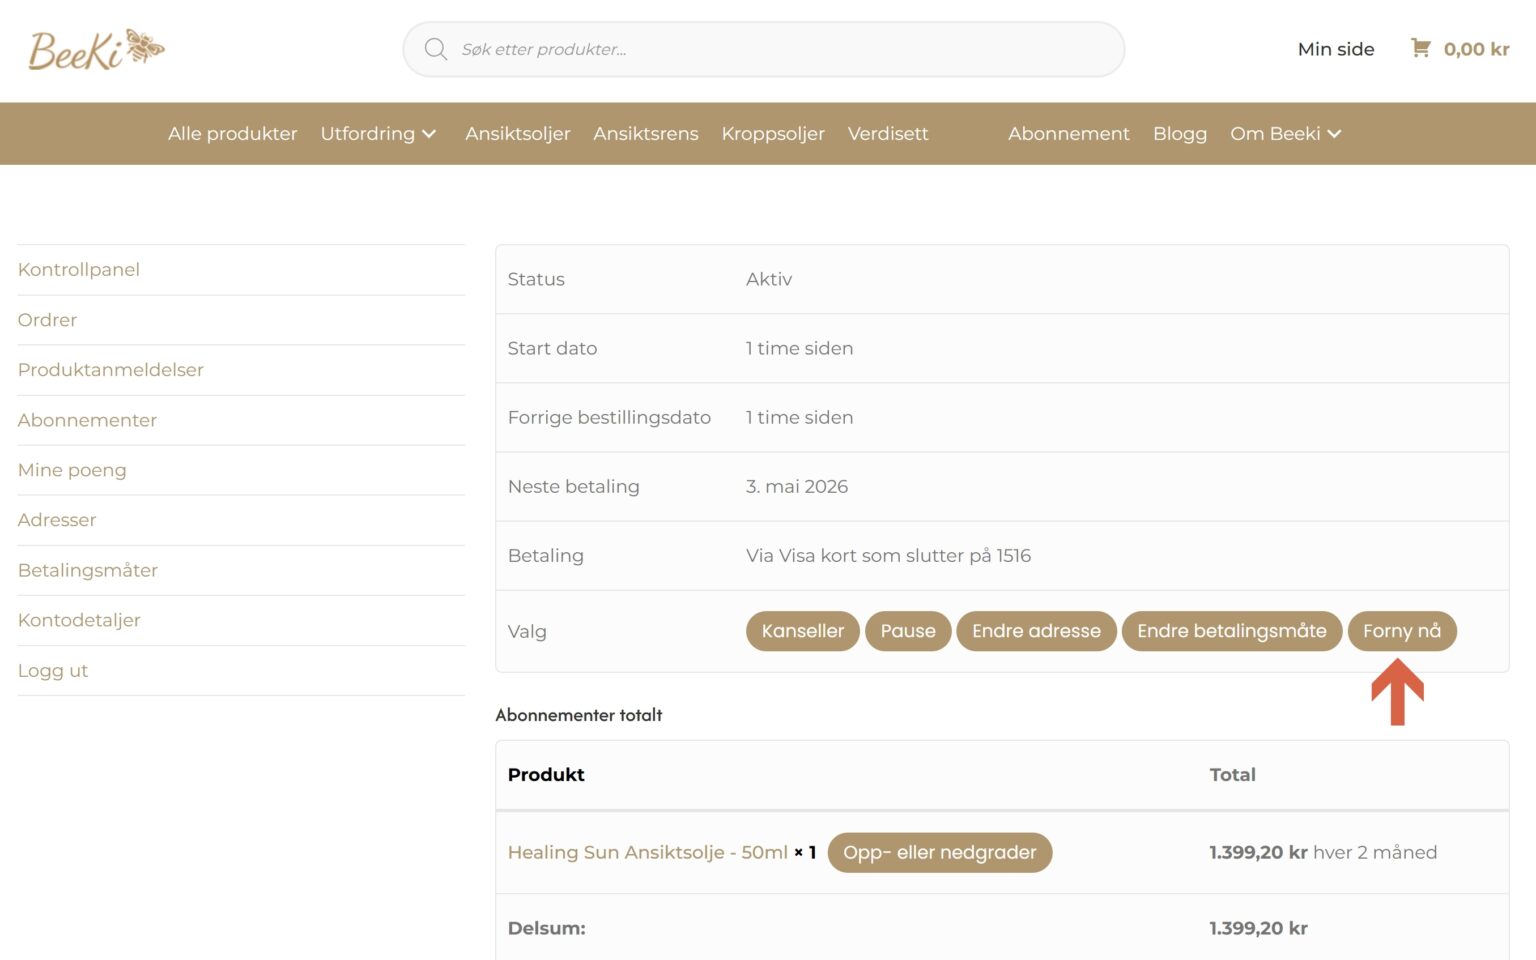
Task: Click the Forny nå button
Action: 1401,631
